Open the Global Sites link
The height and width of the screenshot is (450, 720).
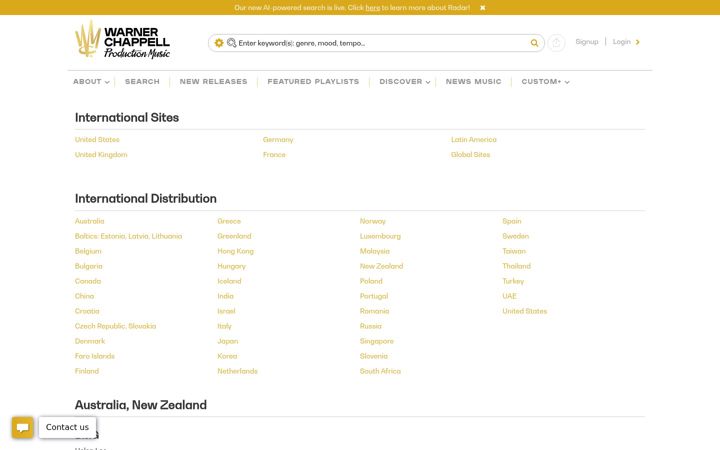tap(470, 155)
